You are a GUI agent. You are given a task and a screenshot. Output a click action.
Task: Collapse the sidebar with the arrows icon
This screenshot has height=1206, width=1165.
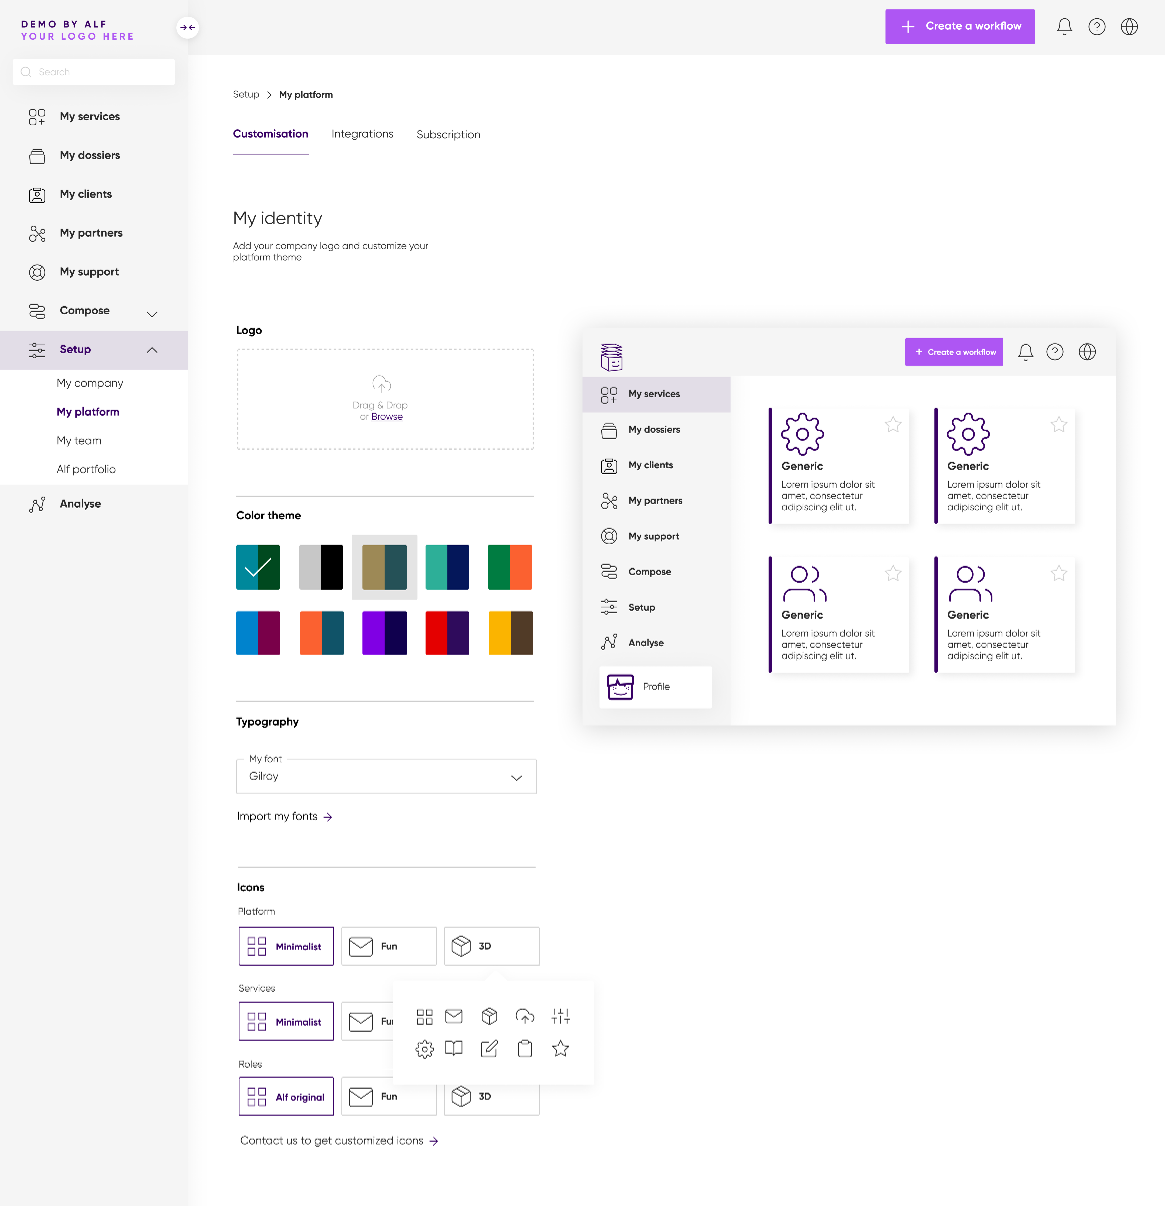click(x=187, y=28)
